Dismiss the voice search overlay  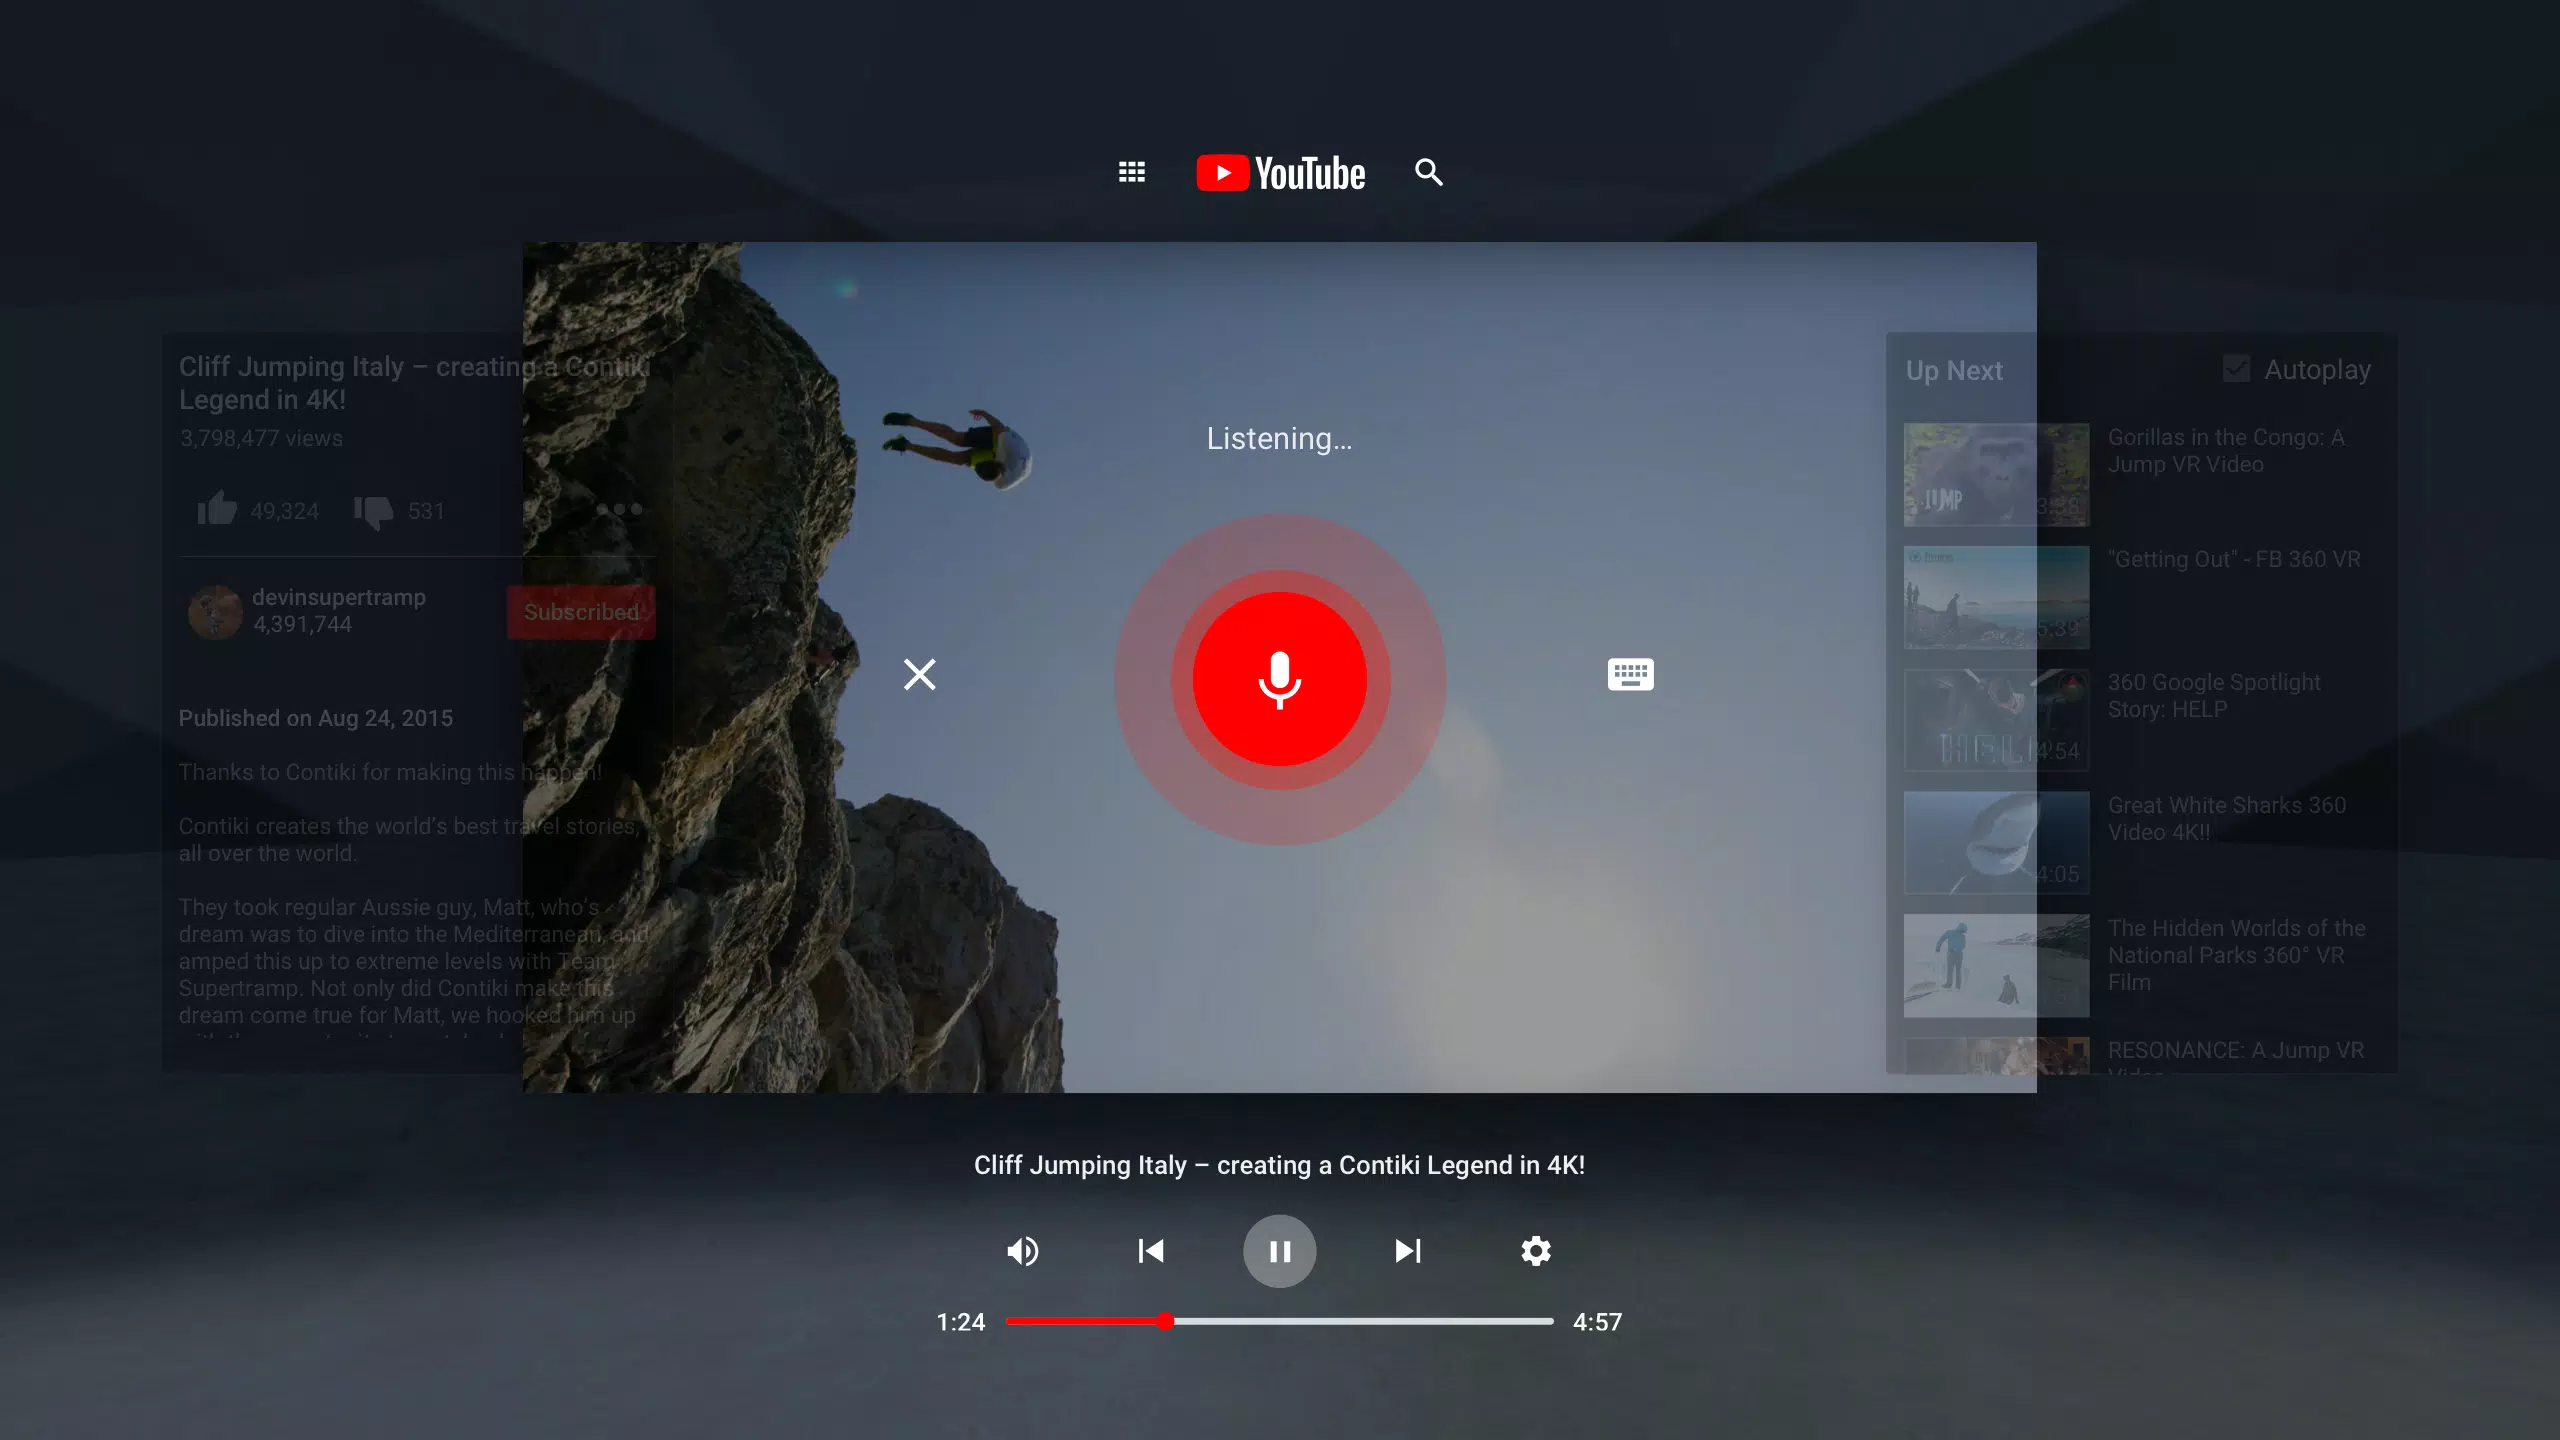(x=920, y=673)
